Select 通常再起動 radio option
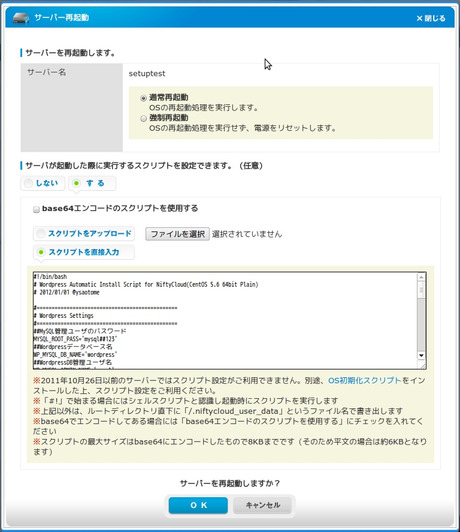This screenshot has height=532, width=460. (143, 98)
